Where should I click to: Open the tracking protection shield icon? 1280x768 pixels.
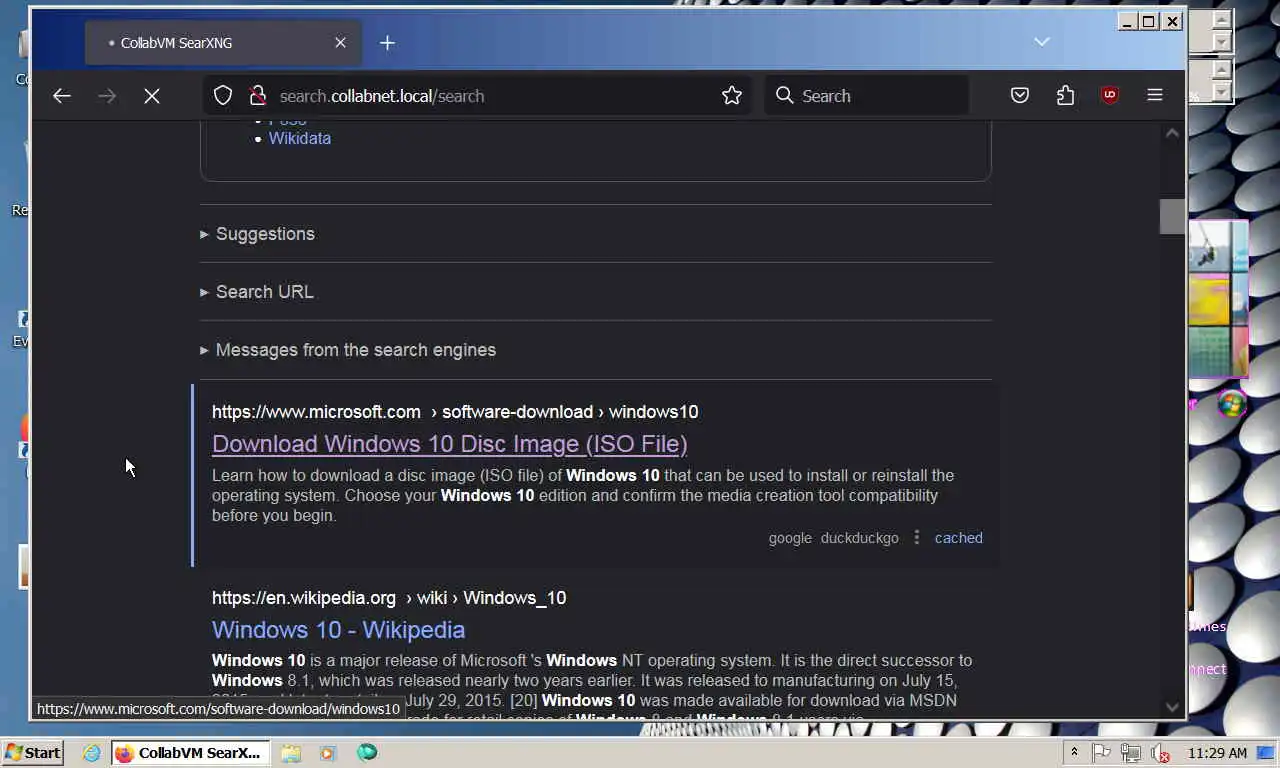point(223,96)
